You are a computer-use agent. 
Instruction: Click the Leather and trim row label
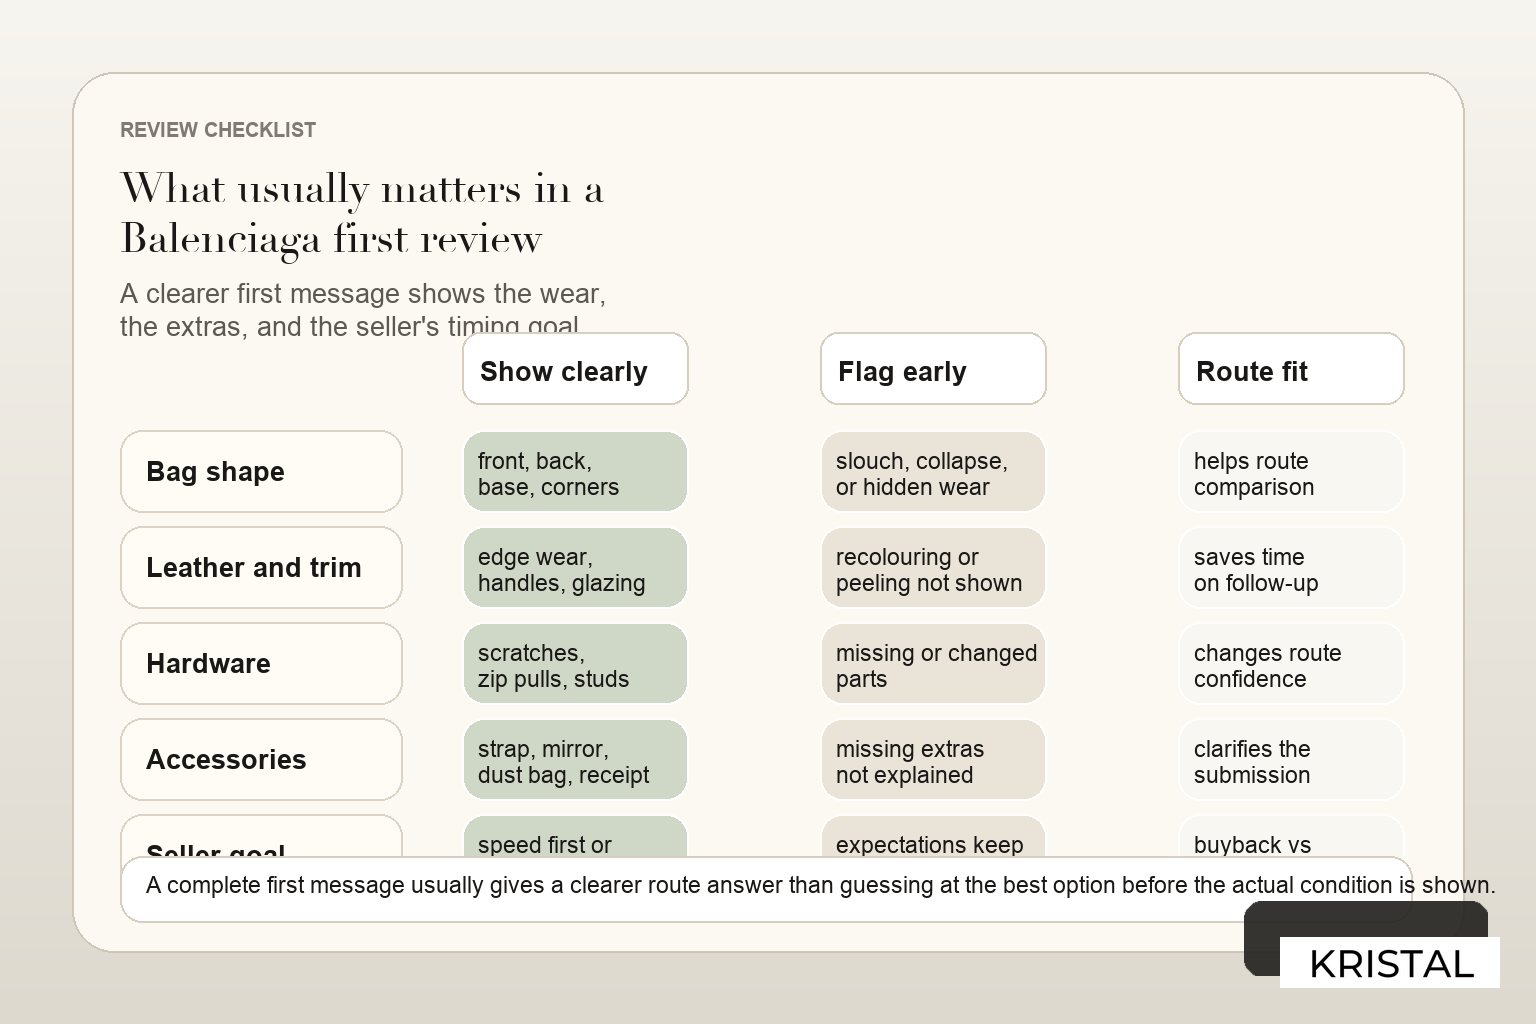tap(261, 568)
